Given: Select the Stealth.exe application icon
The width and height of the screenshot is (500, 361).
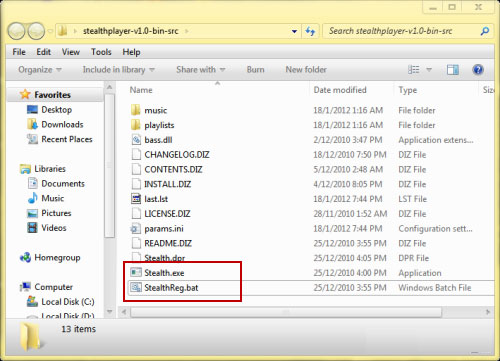Looking at the screenshot, I should pos(136,273).
